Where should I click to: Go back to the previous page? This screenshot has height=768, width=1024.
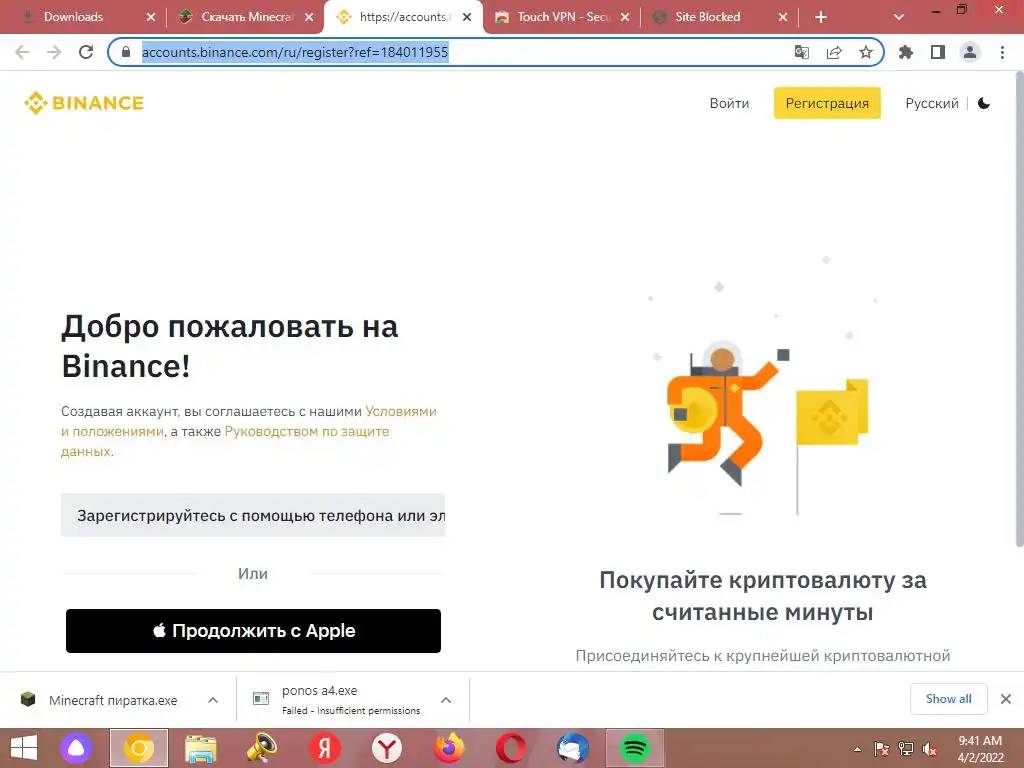coord(22,52)
